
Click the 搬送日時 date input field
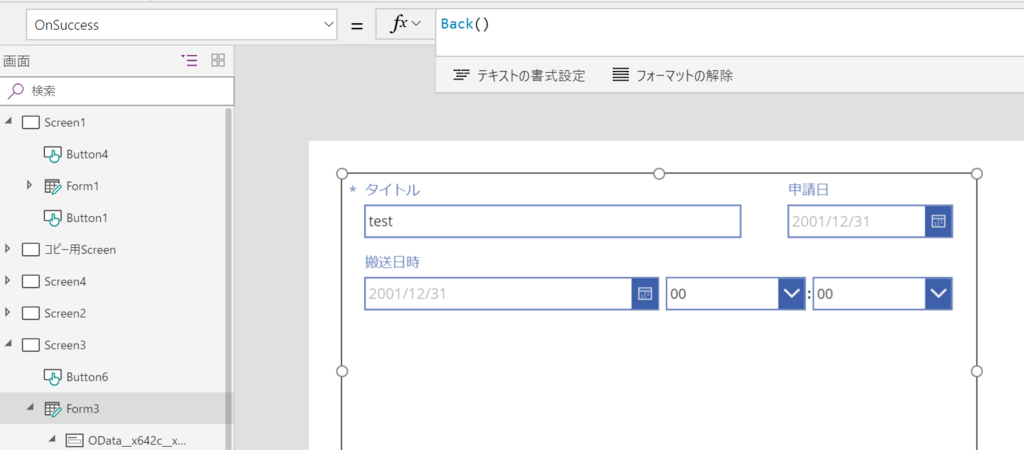[498, 294]
